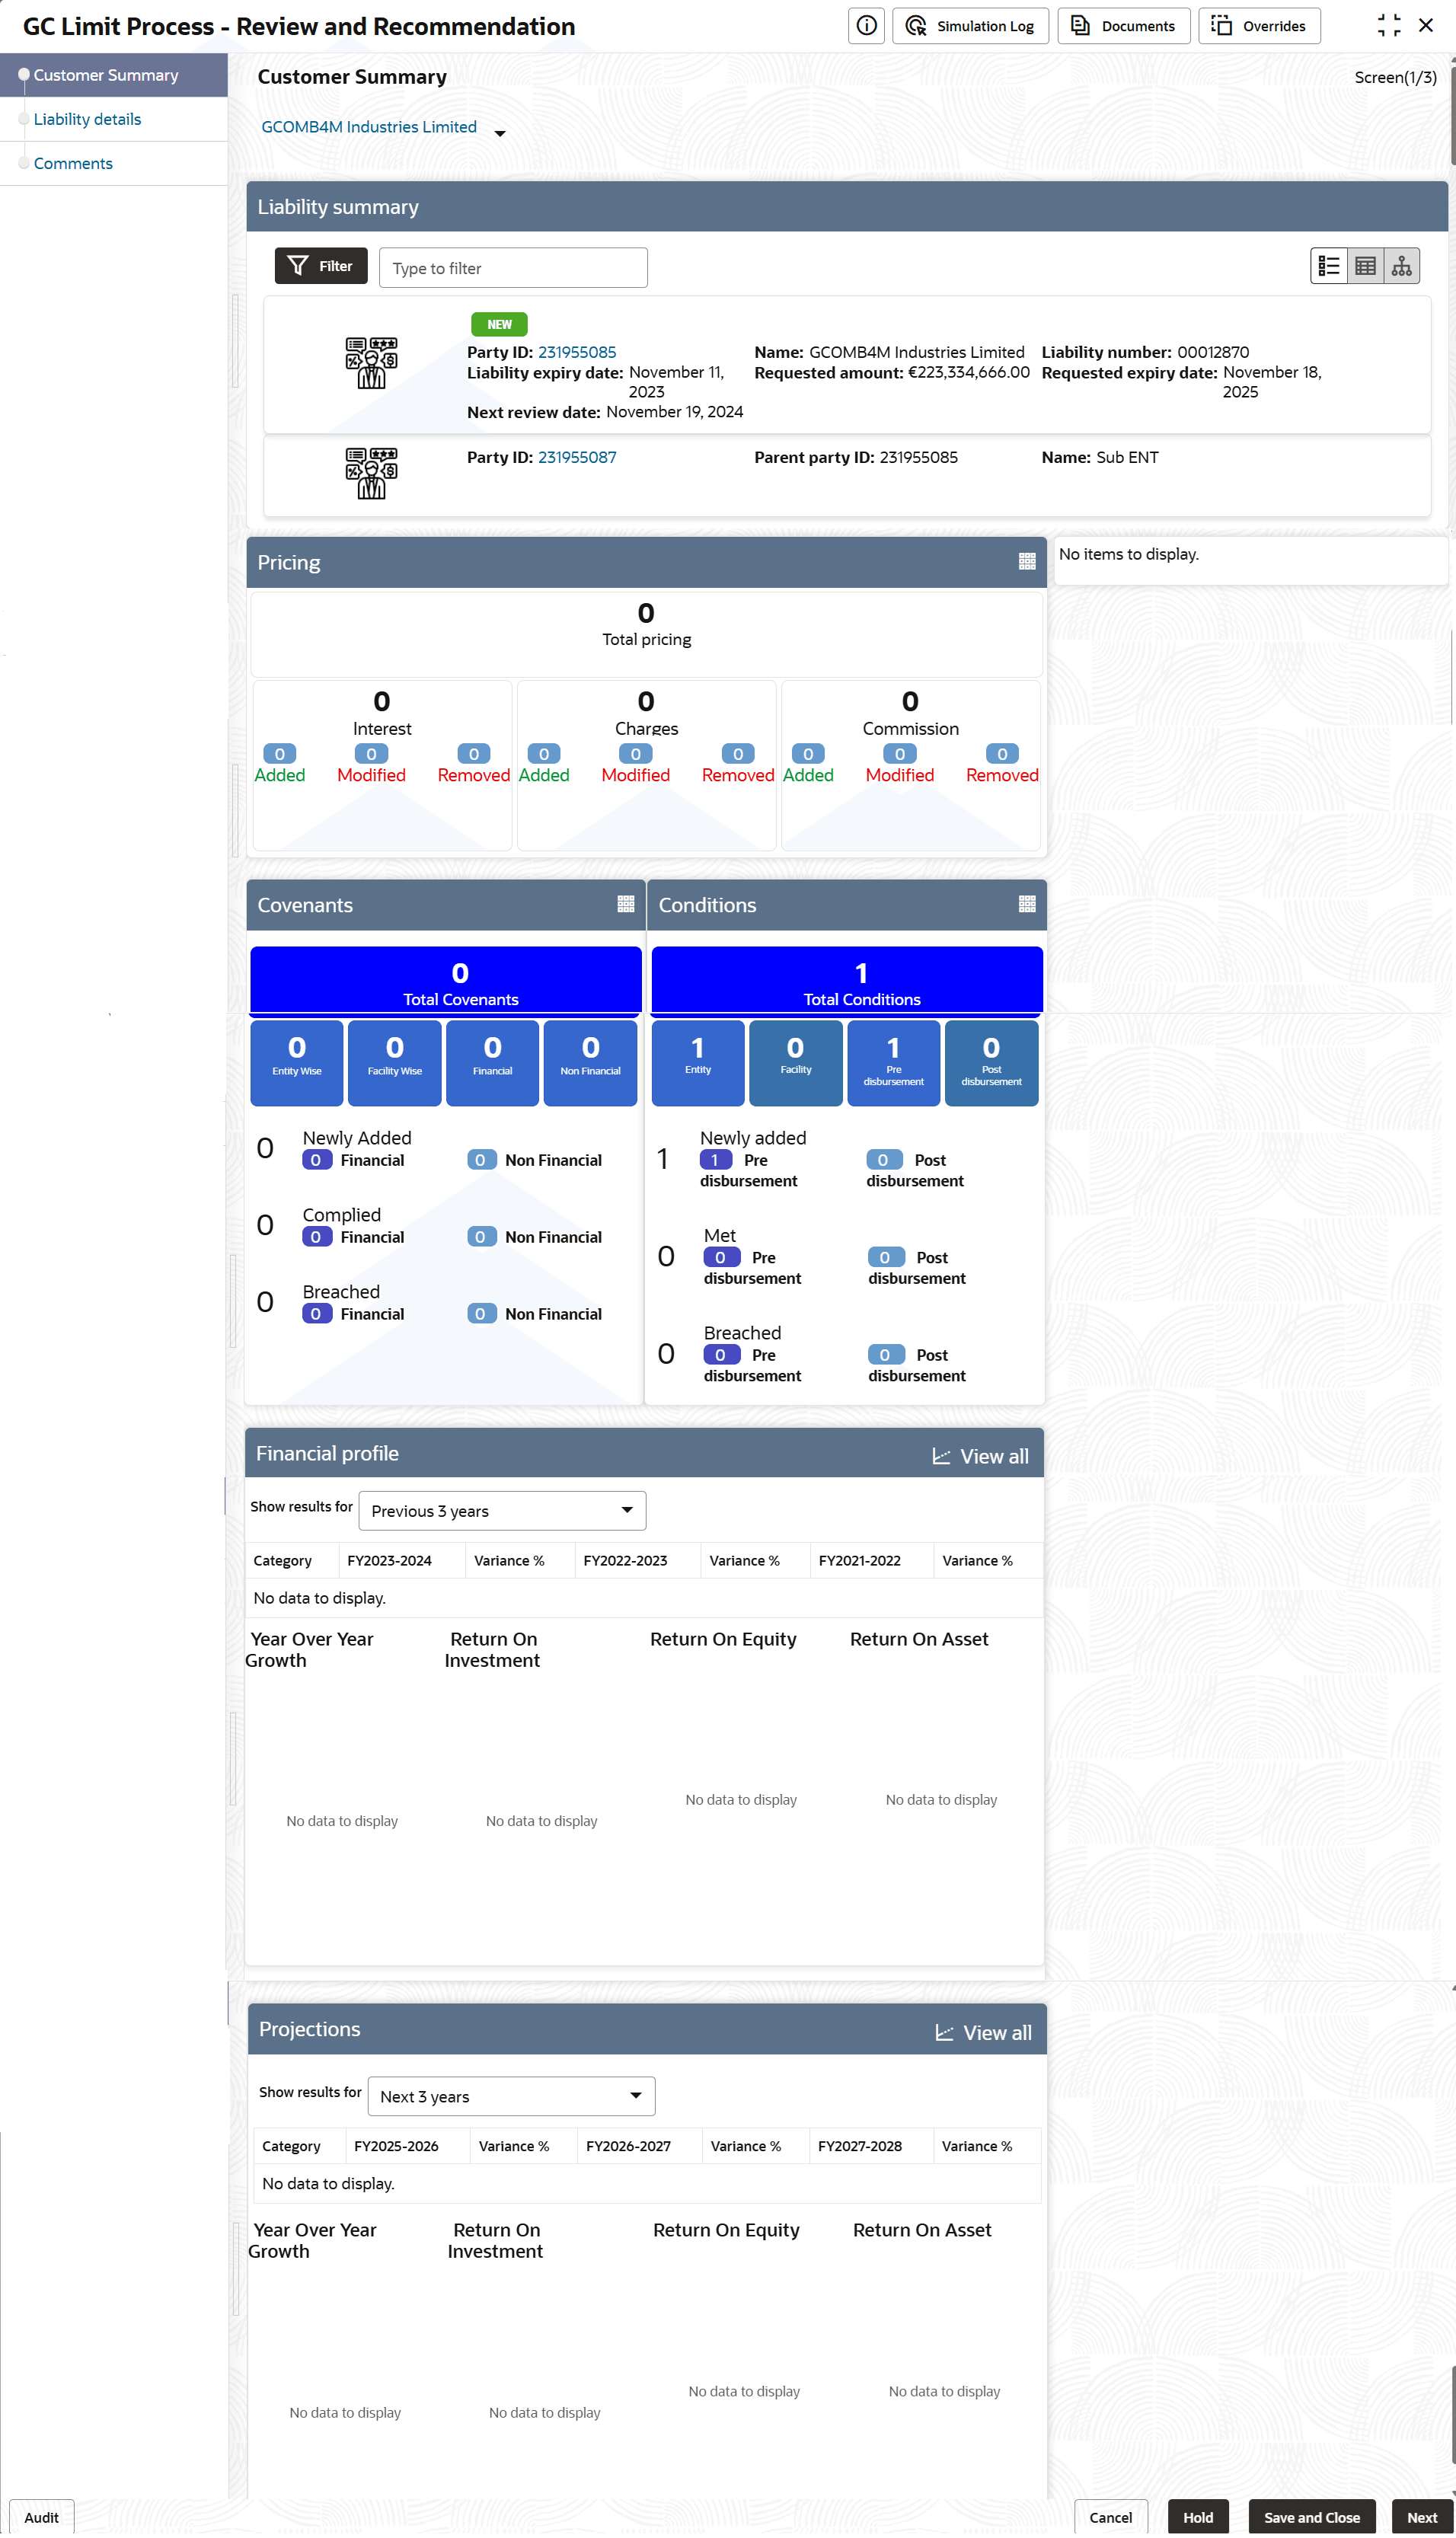Click Save and Close

1311,2516
